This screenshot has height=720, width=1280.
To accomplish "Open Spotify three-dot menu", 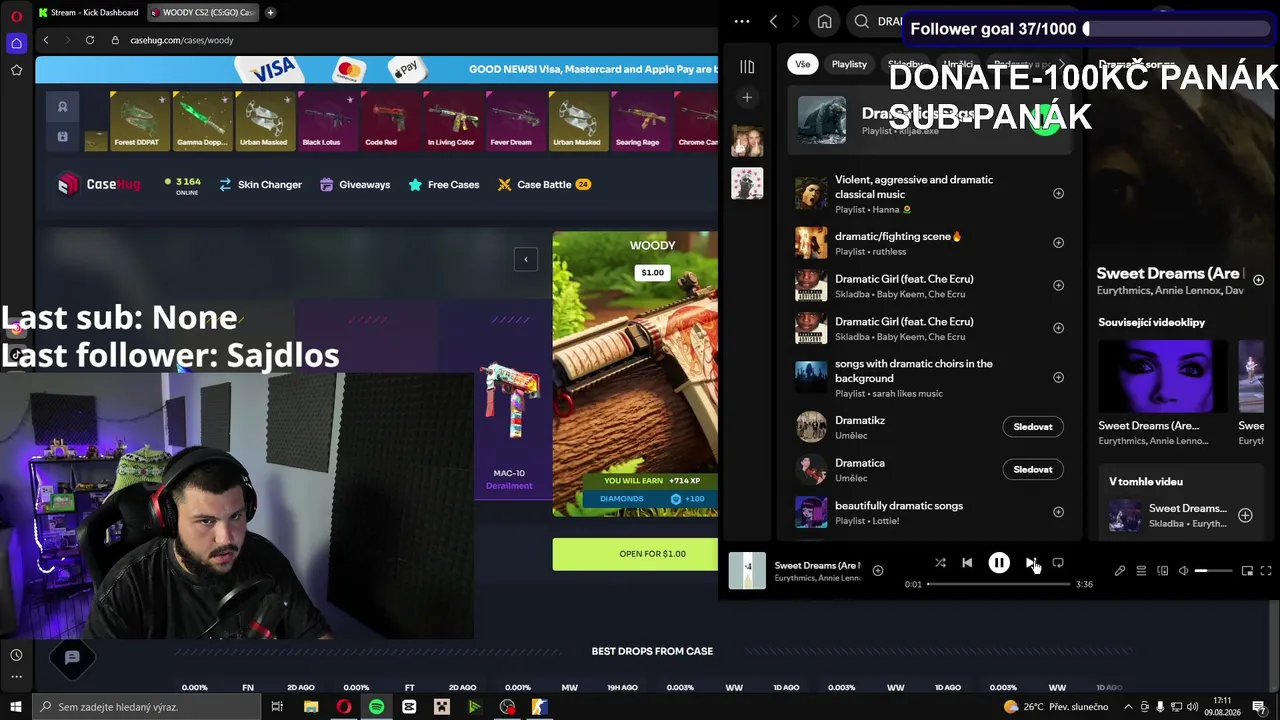I will pos(741,21).
